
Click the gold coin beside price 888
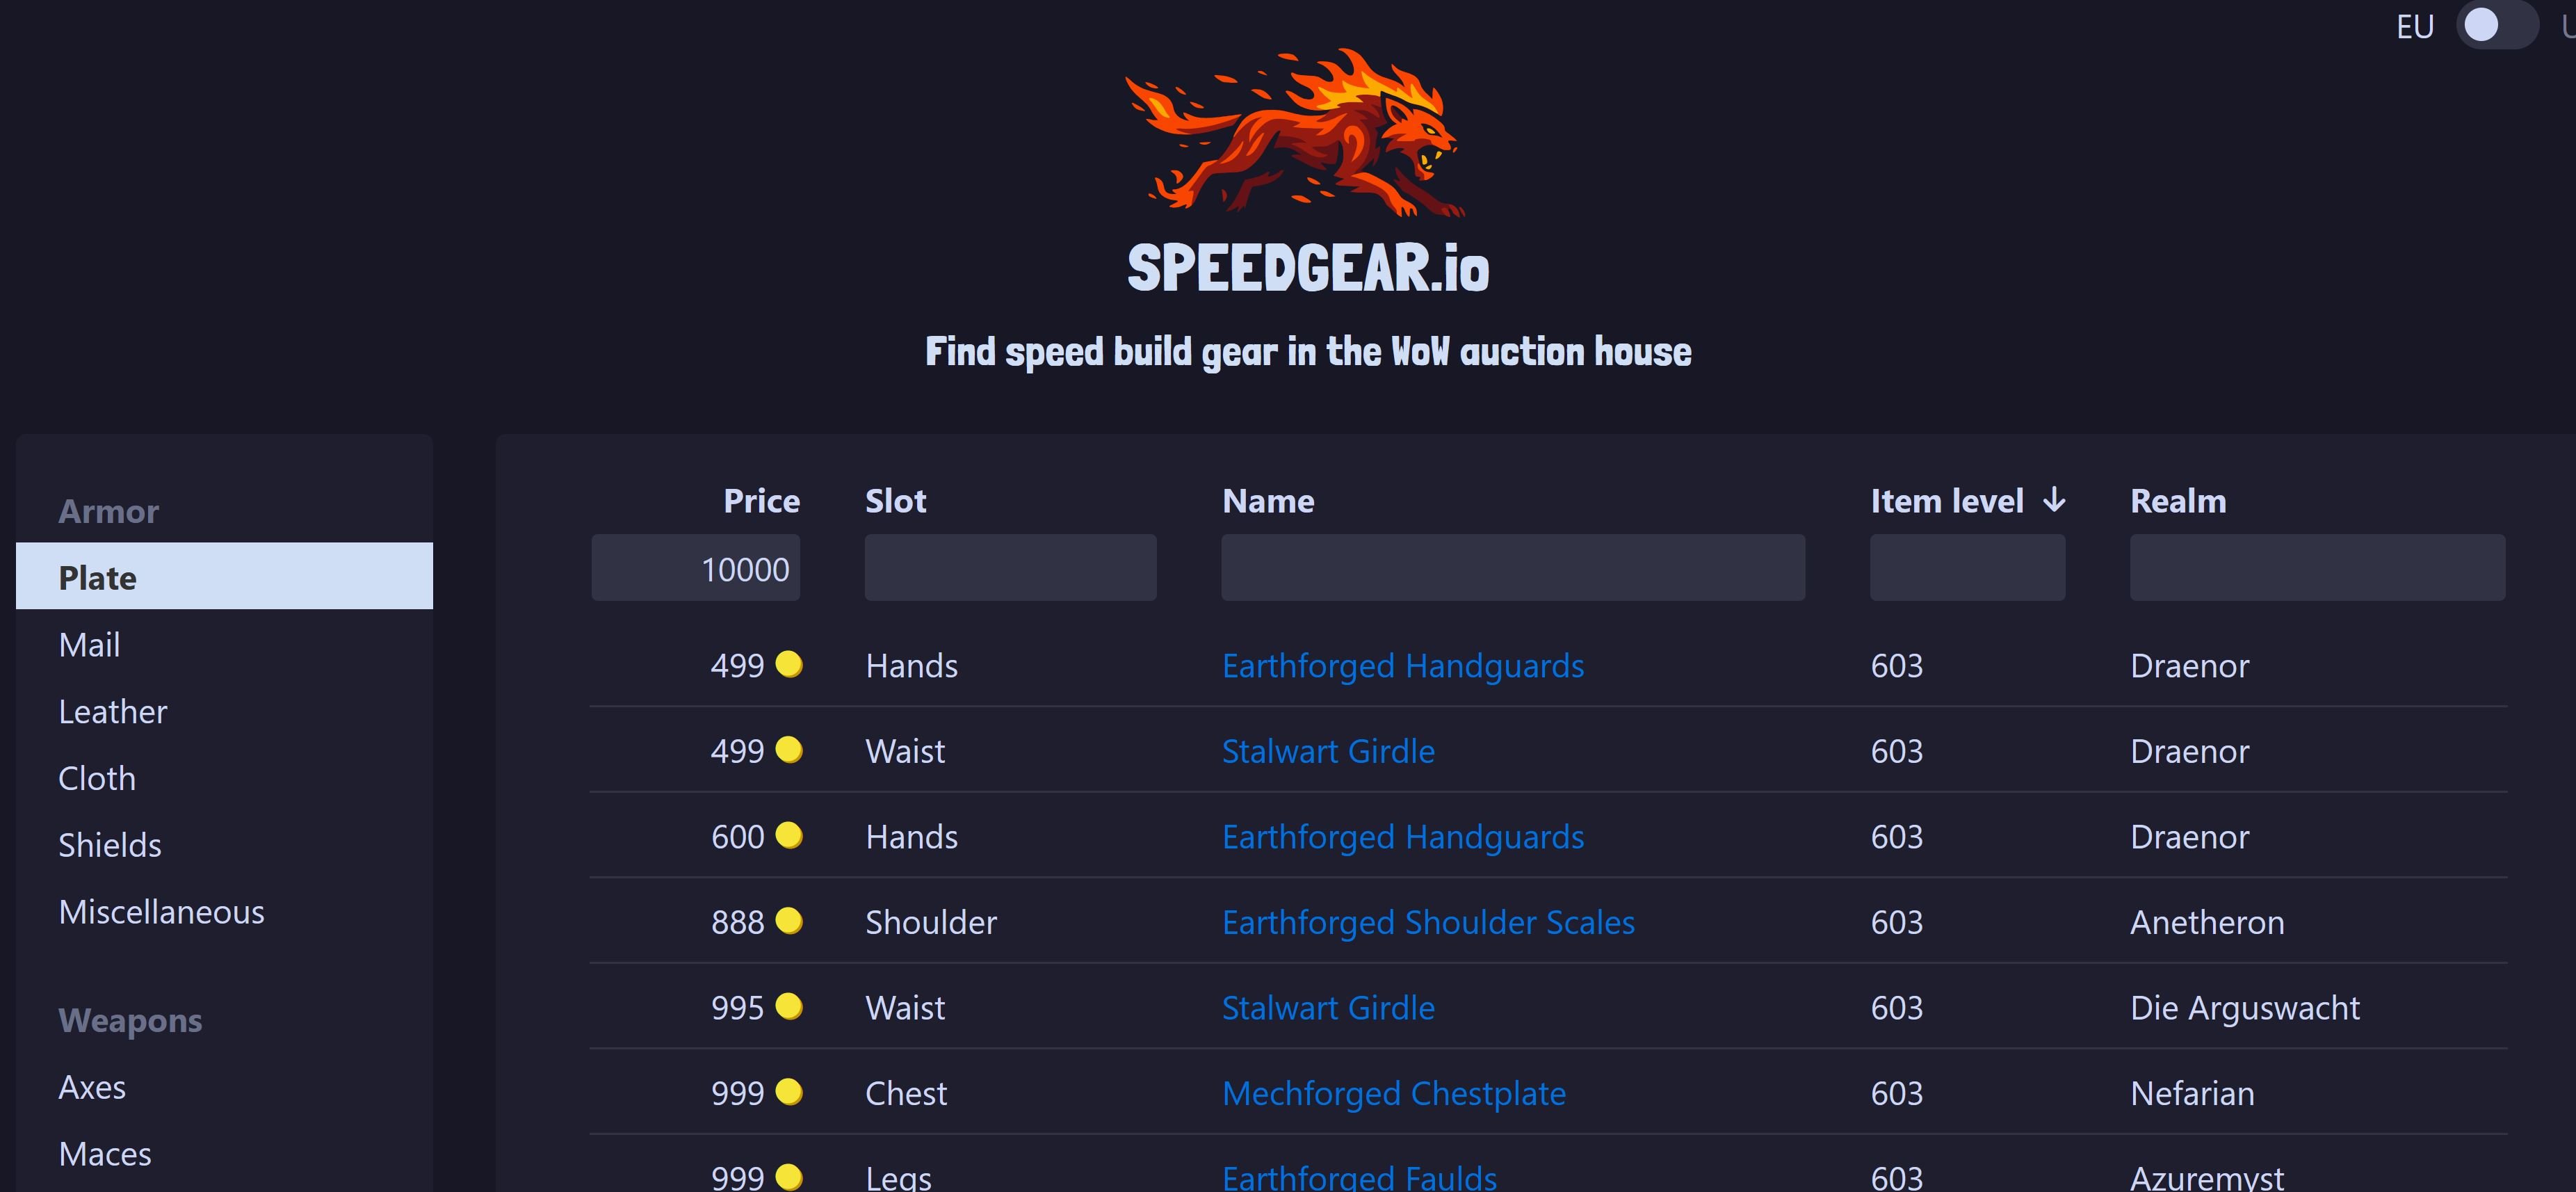[x=789, y=921]
